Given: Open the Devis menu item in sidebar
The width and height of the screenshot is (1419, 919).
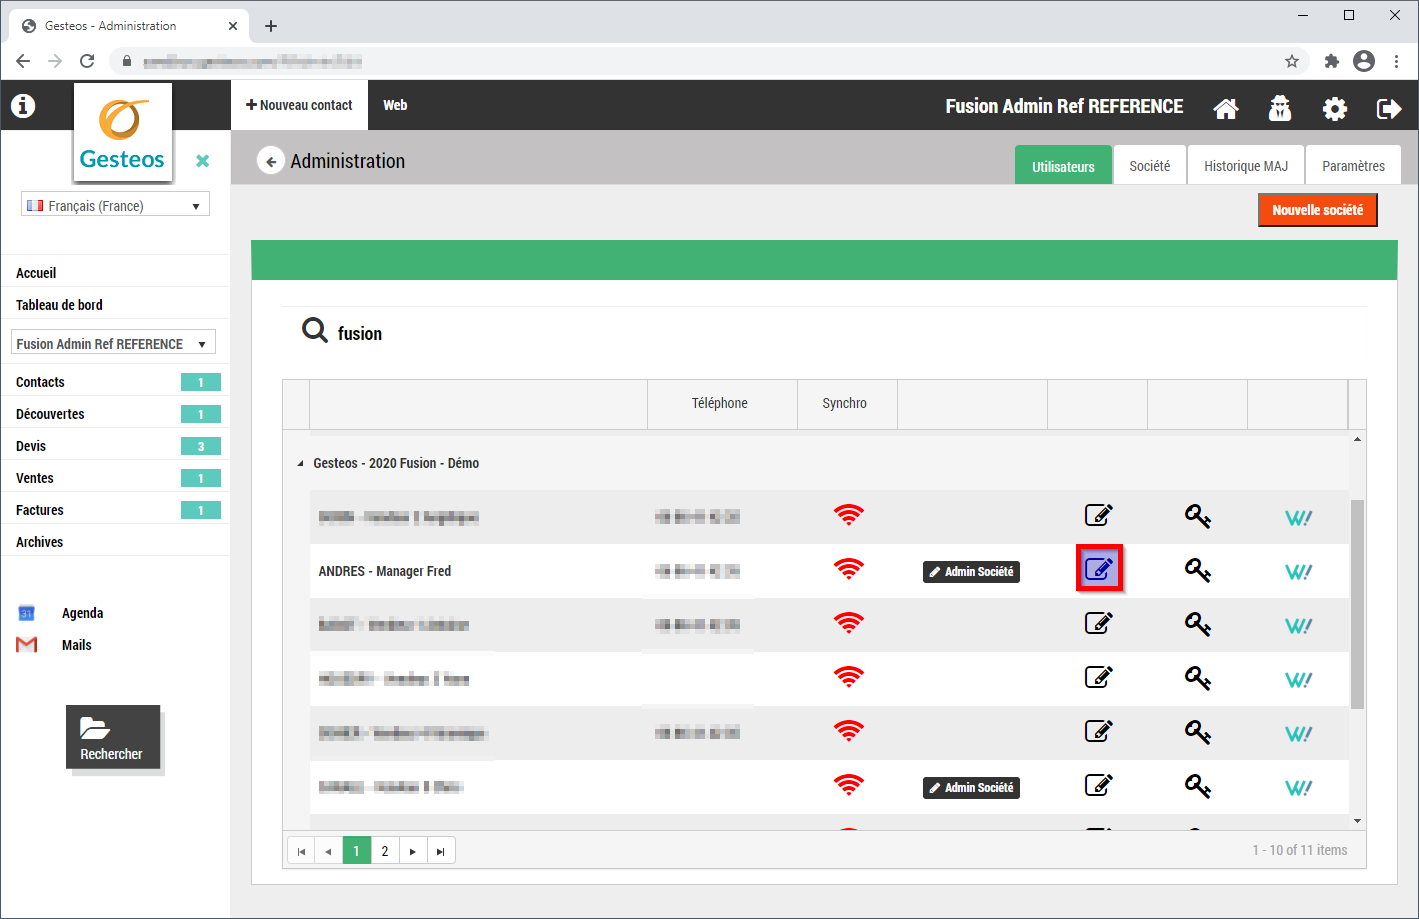Looking at the screenshot, I should click(x=31, y=446).
